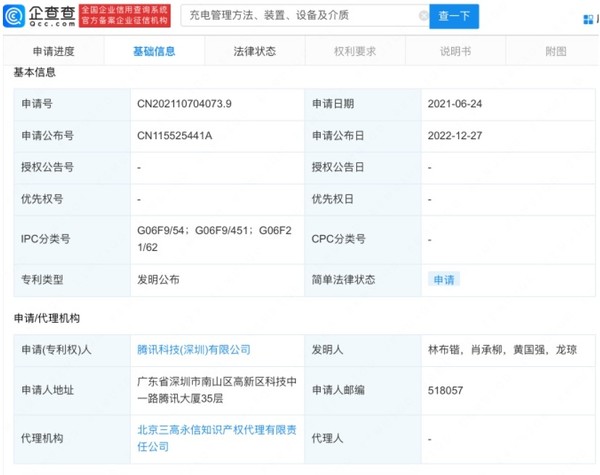Select publication number CN115525441A

[174, 135]
